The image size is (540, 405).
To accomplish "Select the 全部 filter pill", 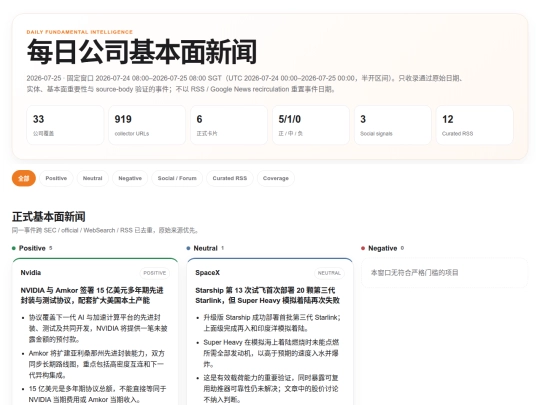I will [x=24, y=178].
